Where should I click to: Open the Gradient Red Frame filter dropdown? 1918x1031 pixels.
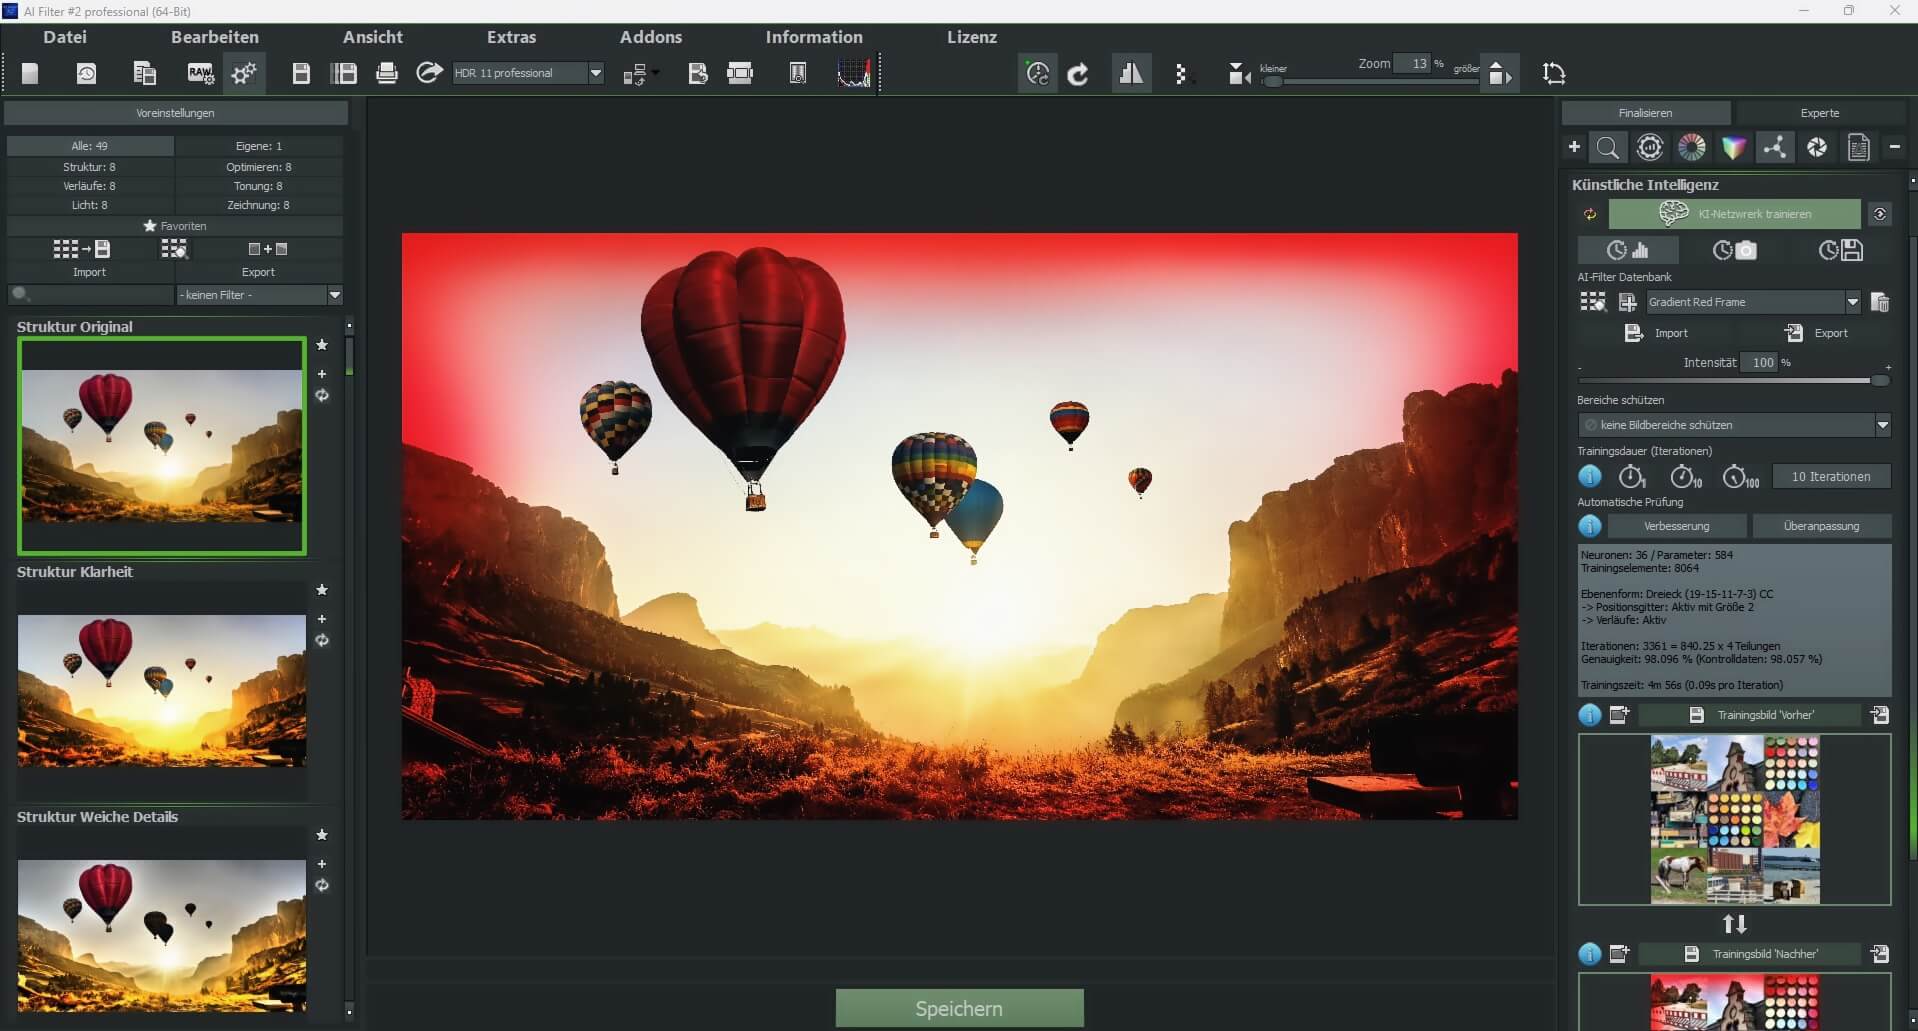[1854, 301]
